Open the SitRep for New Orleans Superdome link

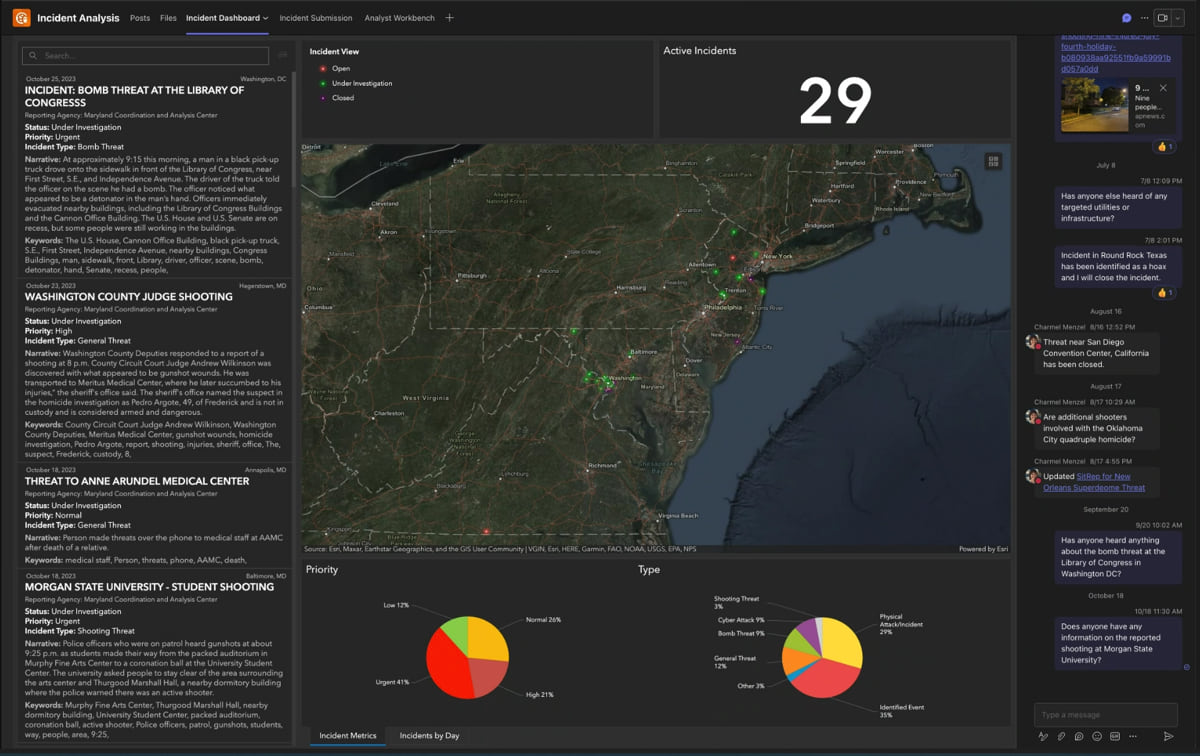pos(1094,482)
